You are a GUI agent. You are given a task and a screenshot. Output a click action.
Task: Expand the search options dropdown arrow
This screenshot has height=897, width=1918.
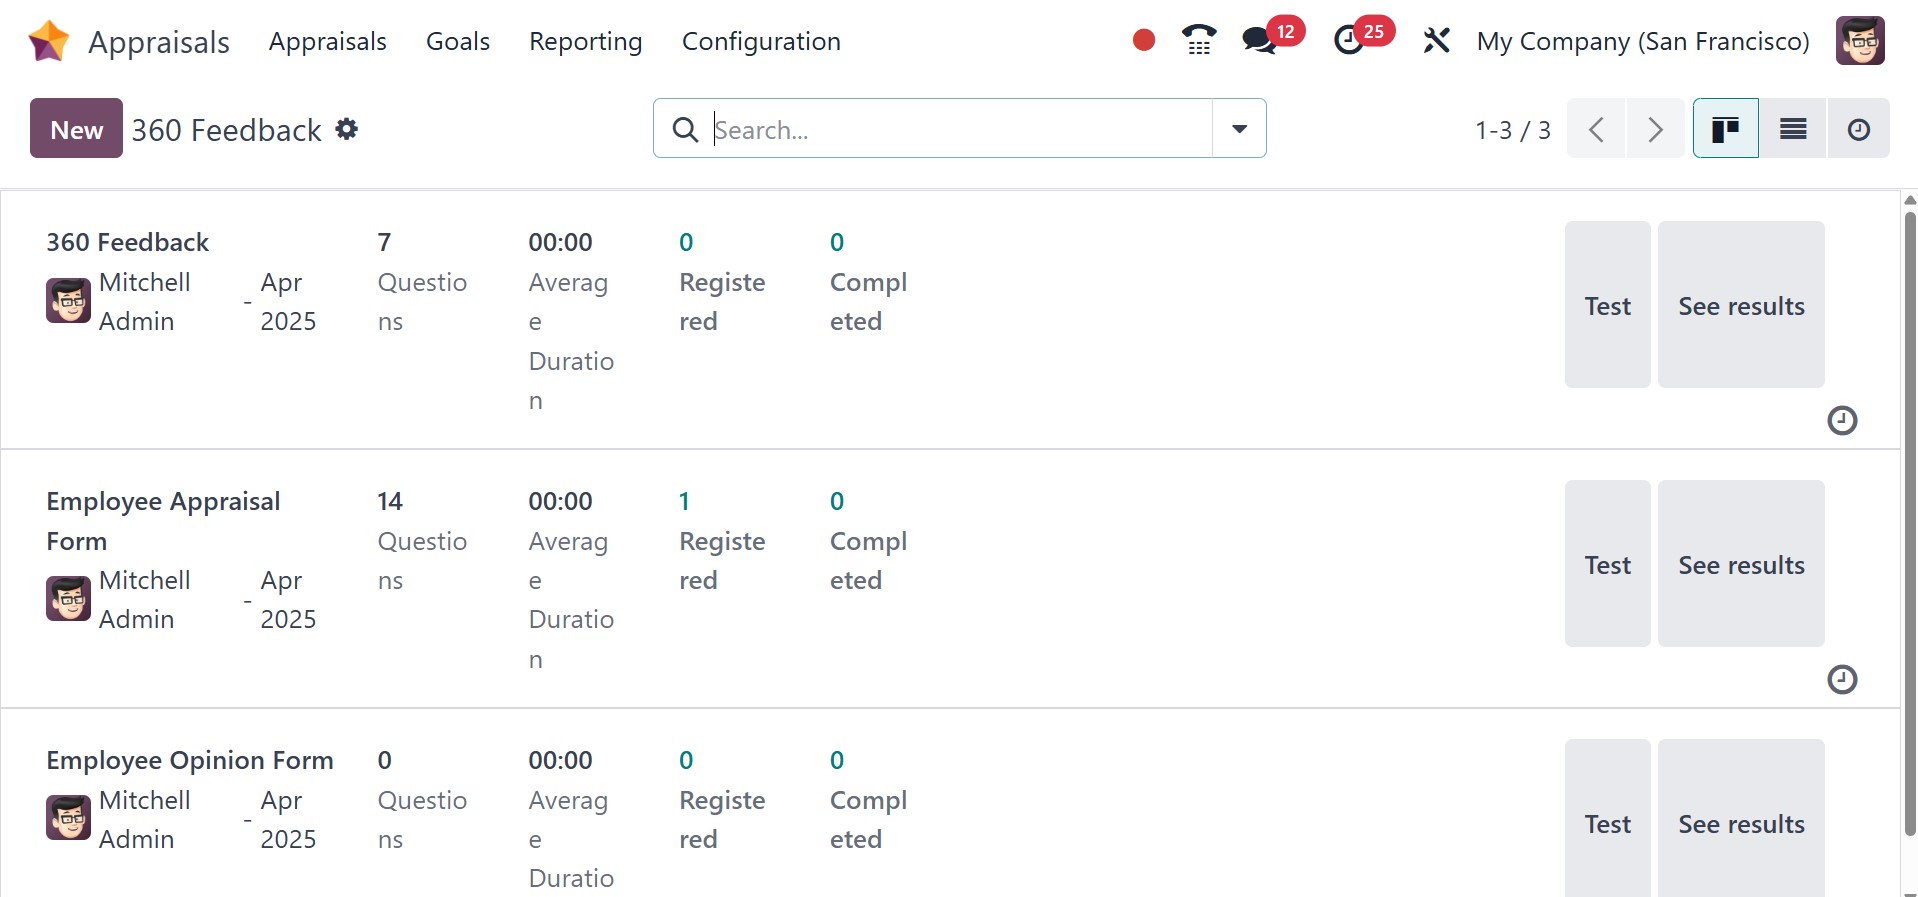click(x=1239, y=129)
